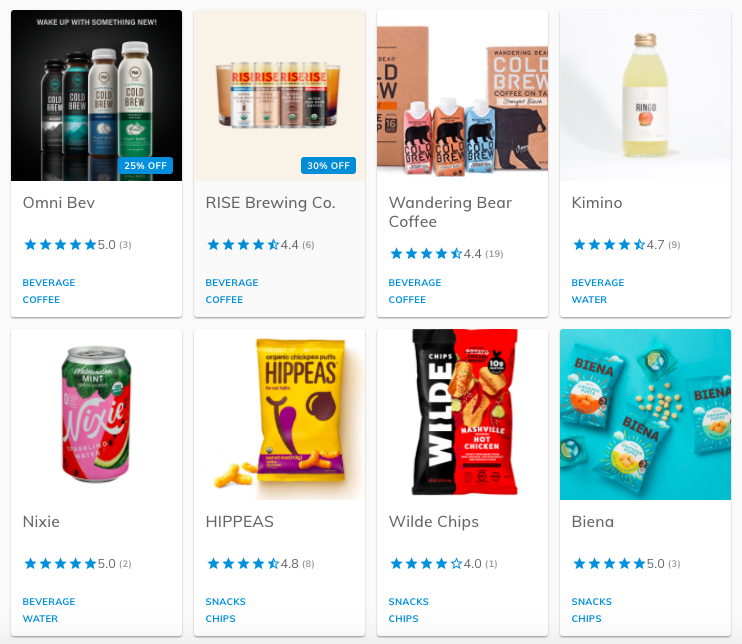The image size is (742, 644).
Task: Open the Nixie sparkling water can image
Action: [x=97, y=415]
